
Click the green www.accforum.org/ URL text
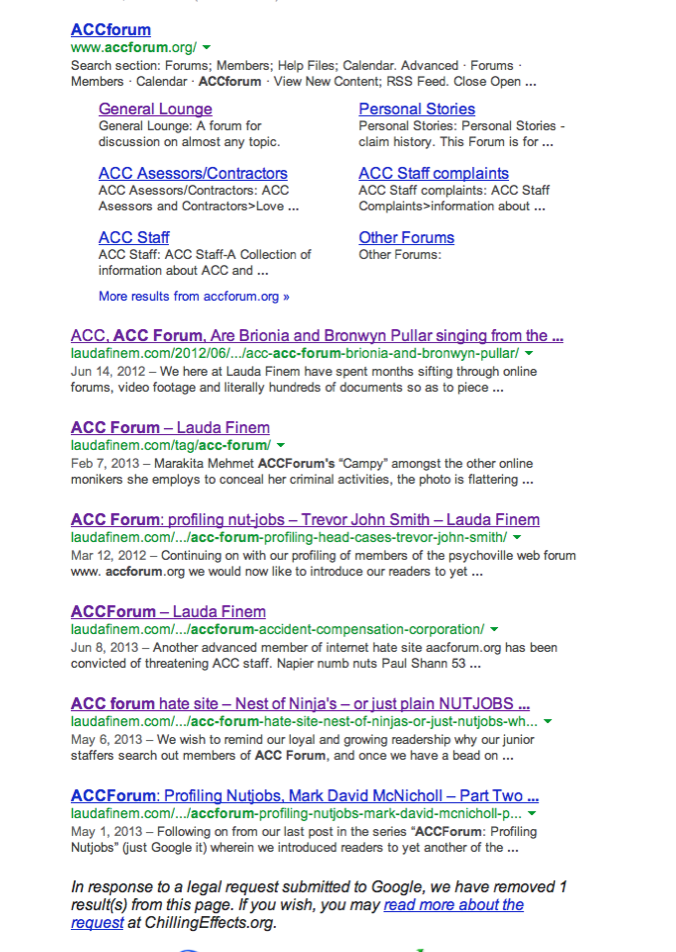click(134, 47)
